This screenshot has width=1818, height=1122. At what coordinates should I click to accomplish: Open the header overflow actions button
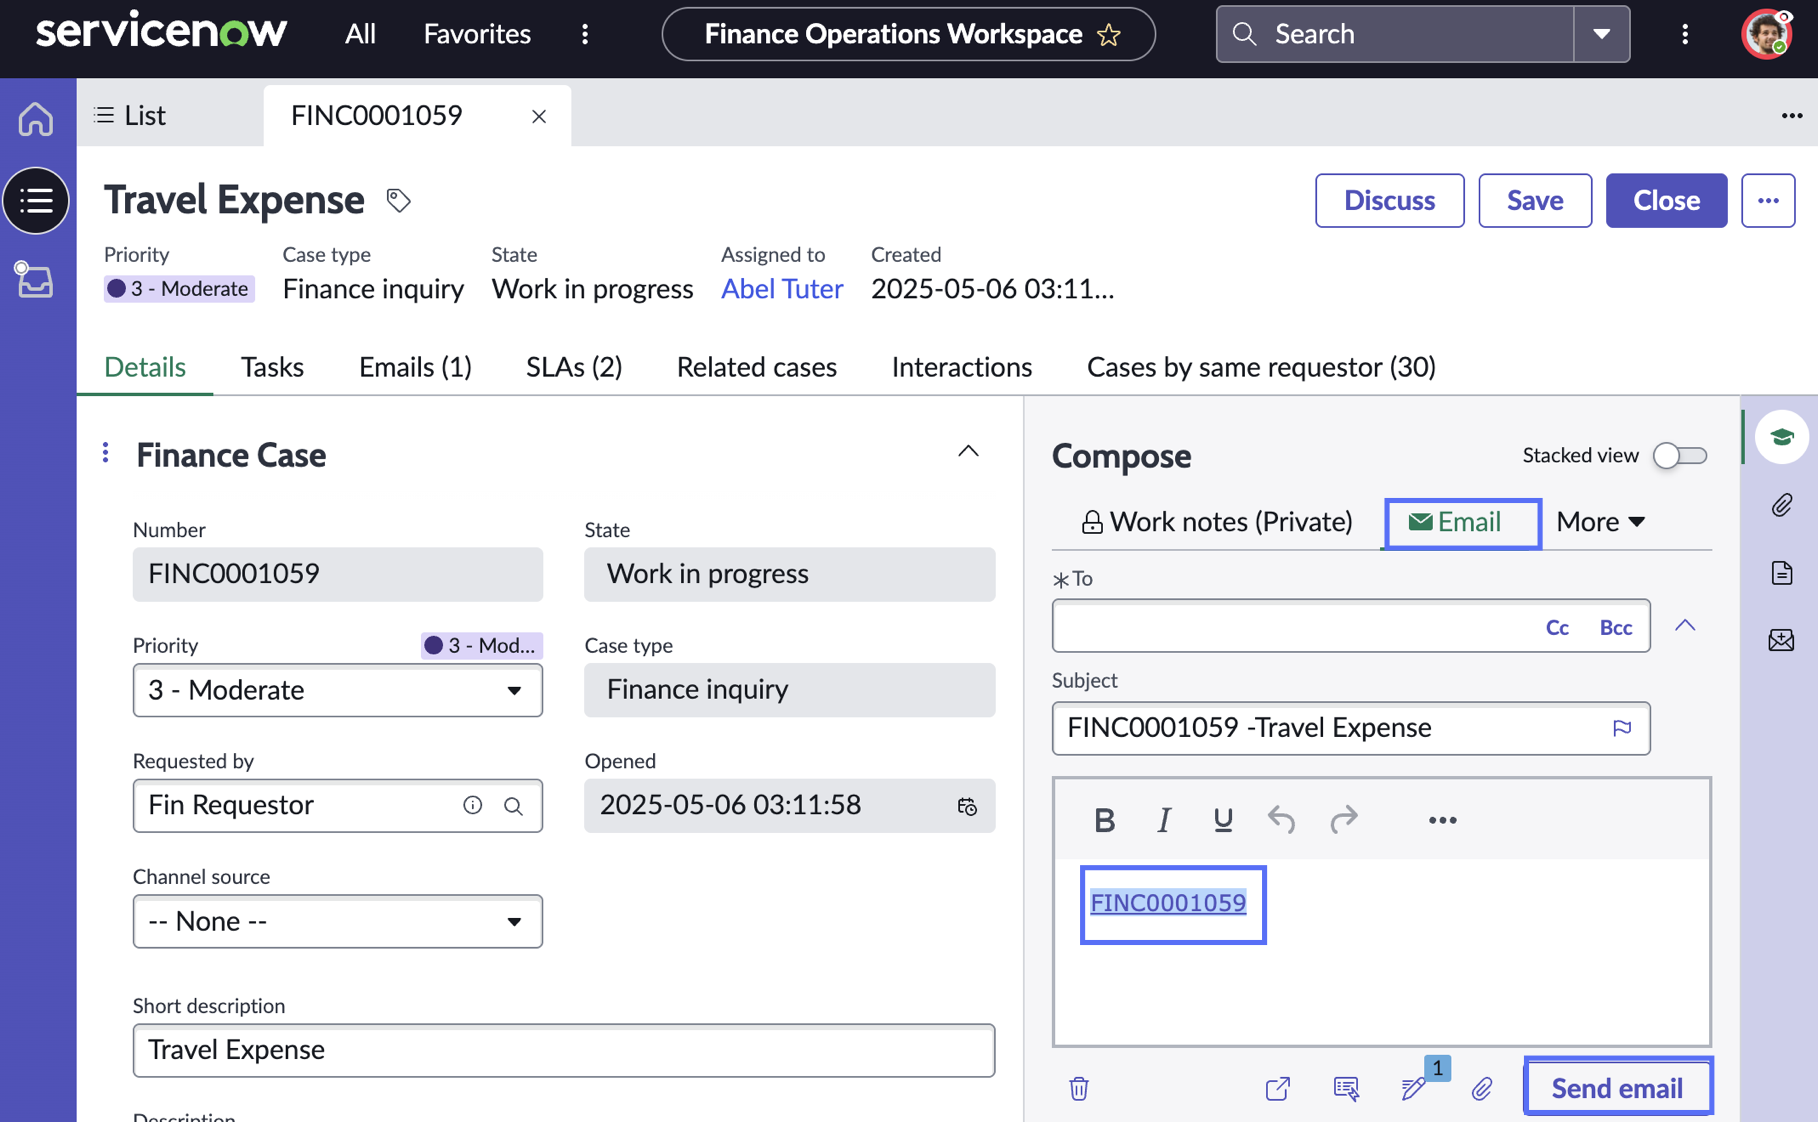1768,200
